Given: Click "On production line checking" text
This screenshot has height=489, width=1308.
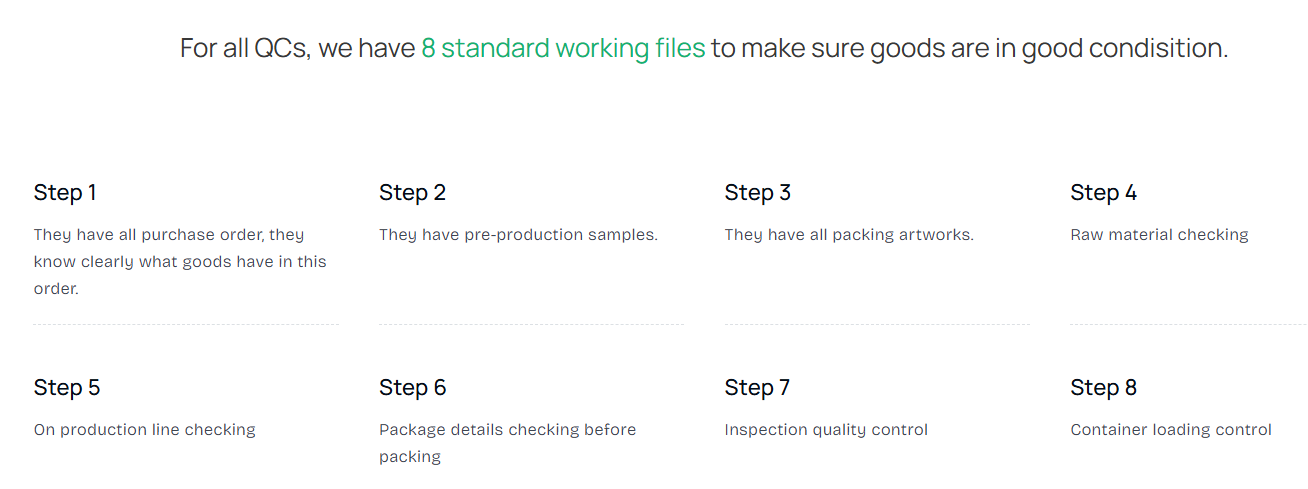Looking at the screenshot, I should (x=145, y=430).
